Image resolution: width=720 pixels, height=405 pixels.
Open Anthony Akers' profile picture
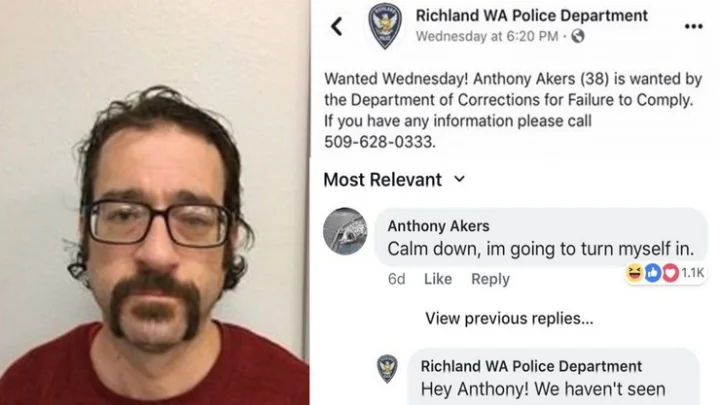345,231
